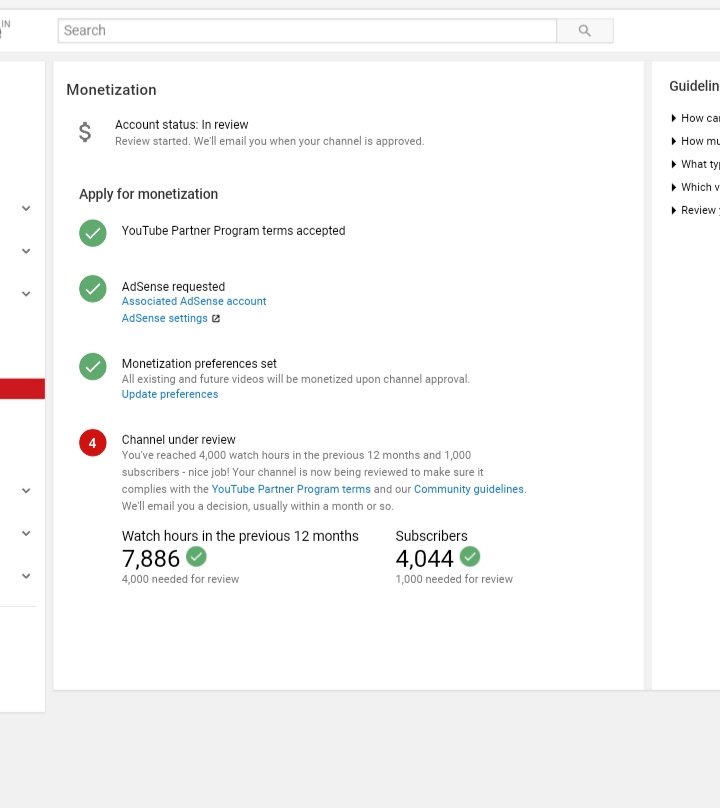Click 'Monetization preferences set' text
This screenshot has width=720, height=808.
(x=199, y=364)
